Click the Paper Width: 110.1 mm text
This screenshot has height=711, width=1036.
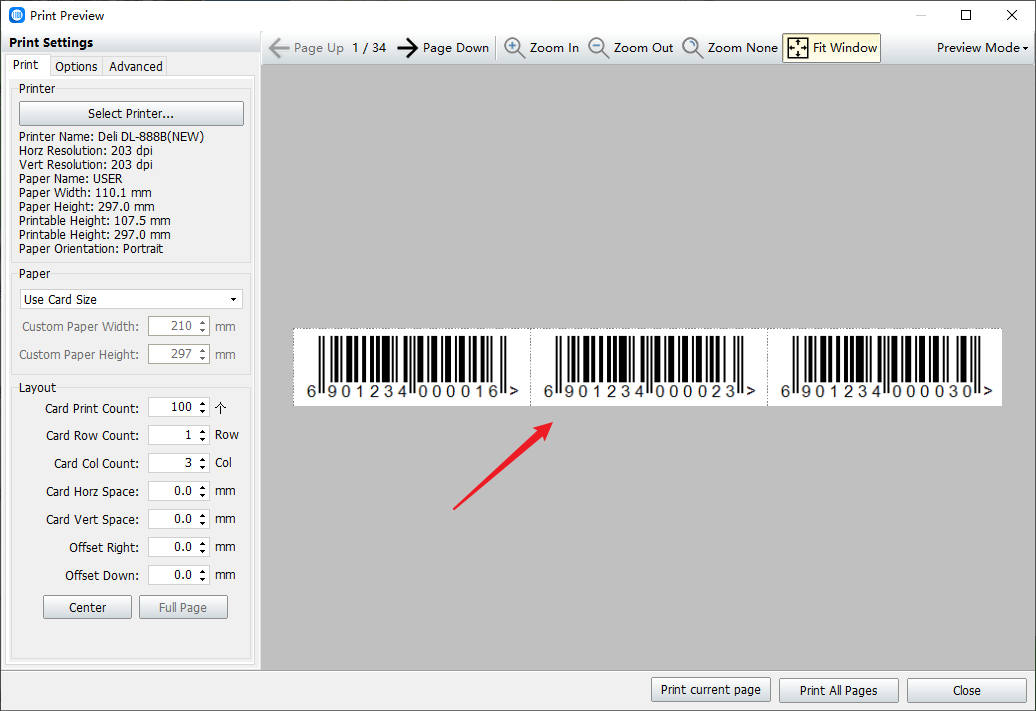(85, 193)
